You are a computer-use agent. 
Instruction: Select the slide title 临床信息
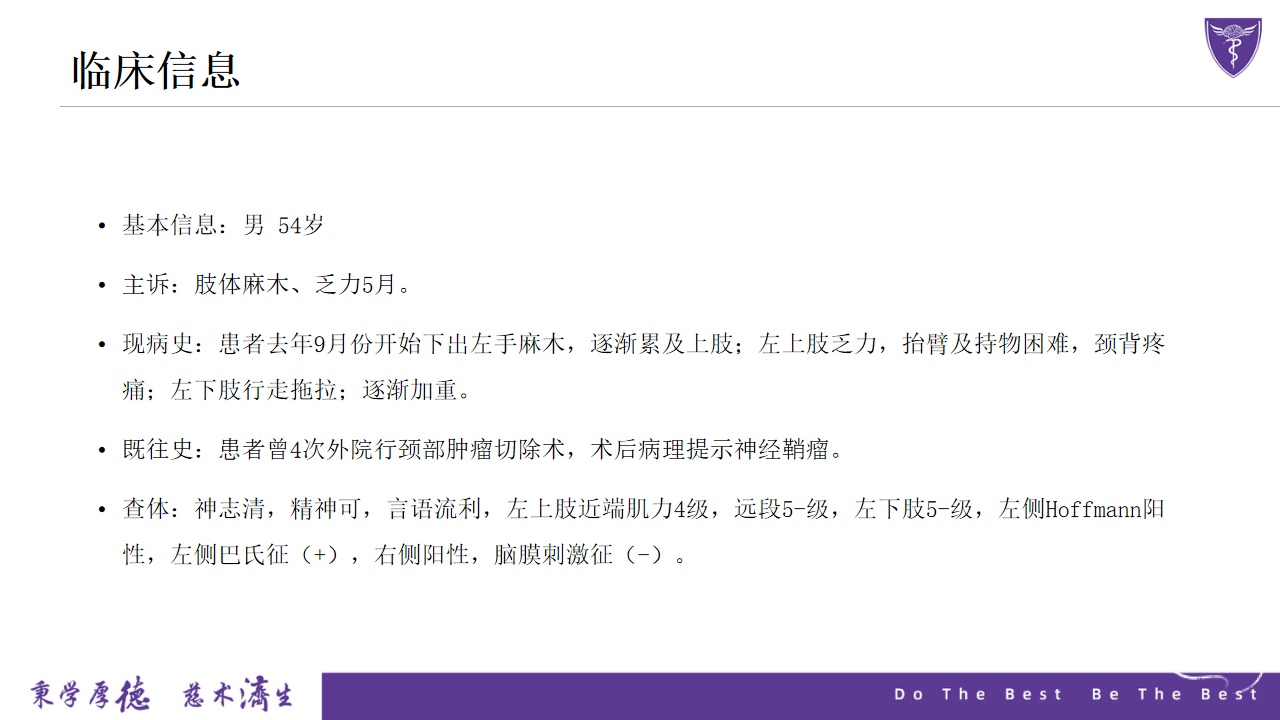pyautogui.click(x=156, y=71)
